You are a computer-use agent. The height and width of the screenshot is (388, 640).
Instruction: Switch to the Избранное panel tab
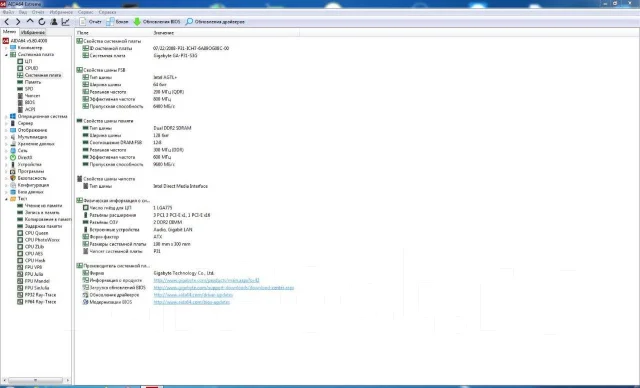point(33,32)
